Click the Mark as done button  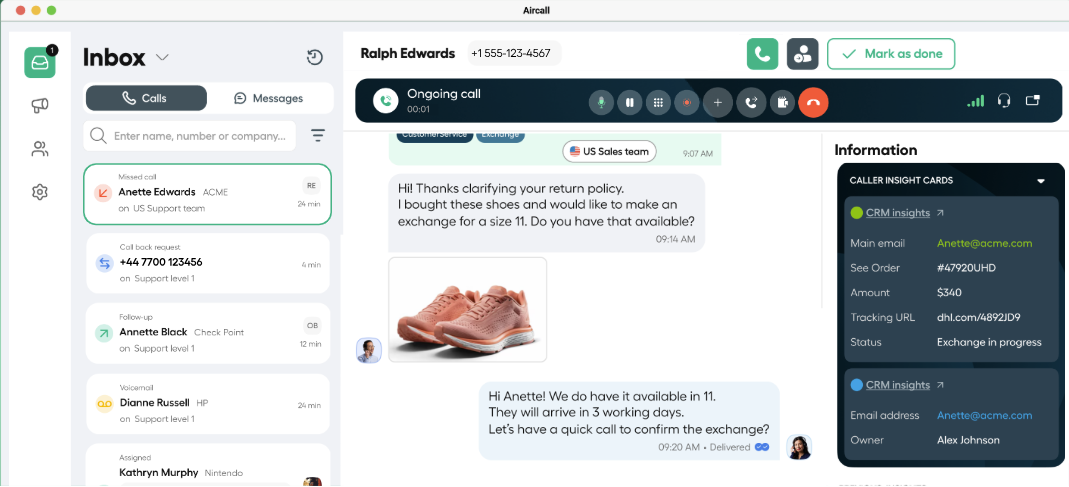click(891, 54)
